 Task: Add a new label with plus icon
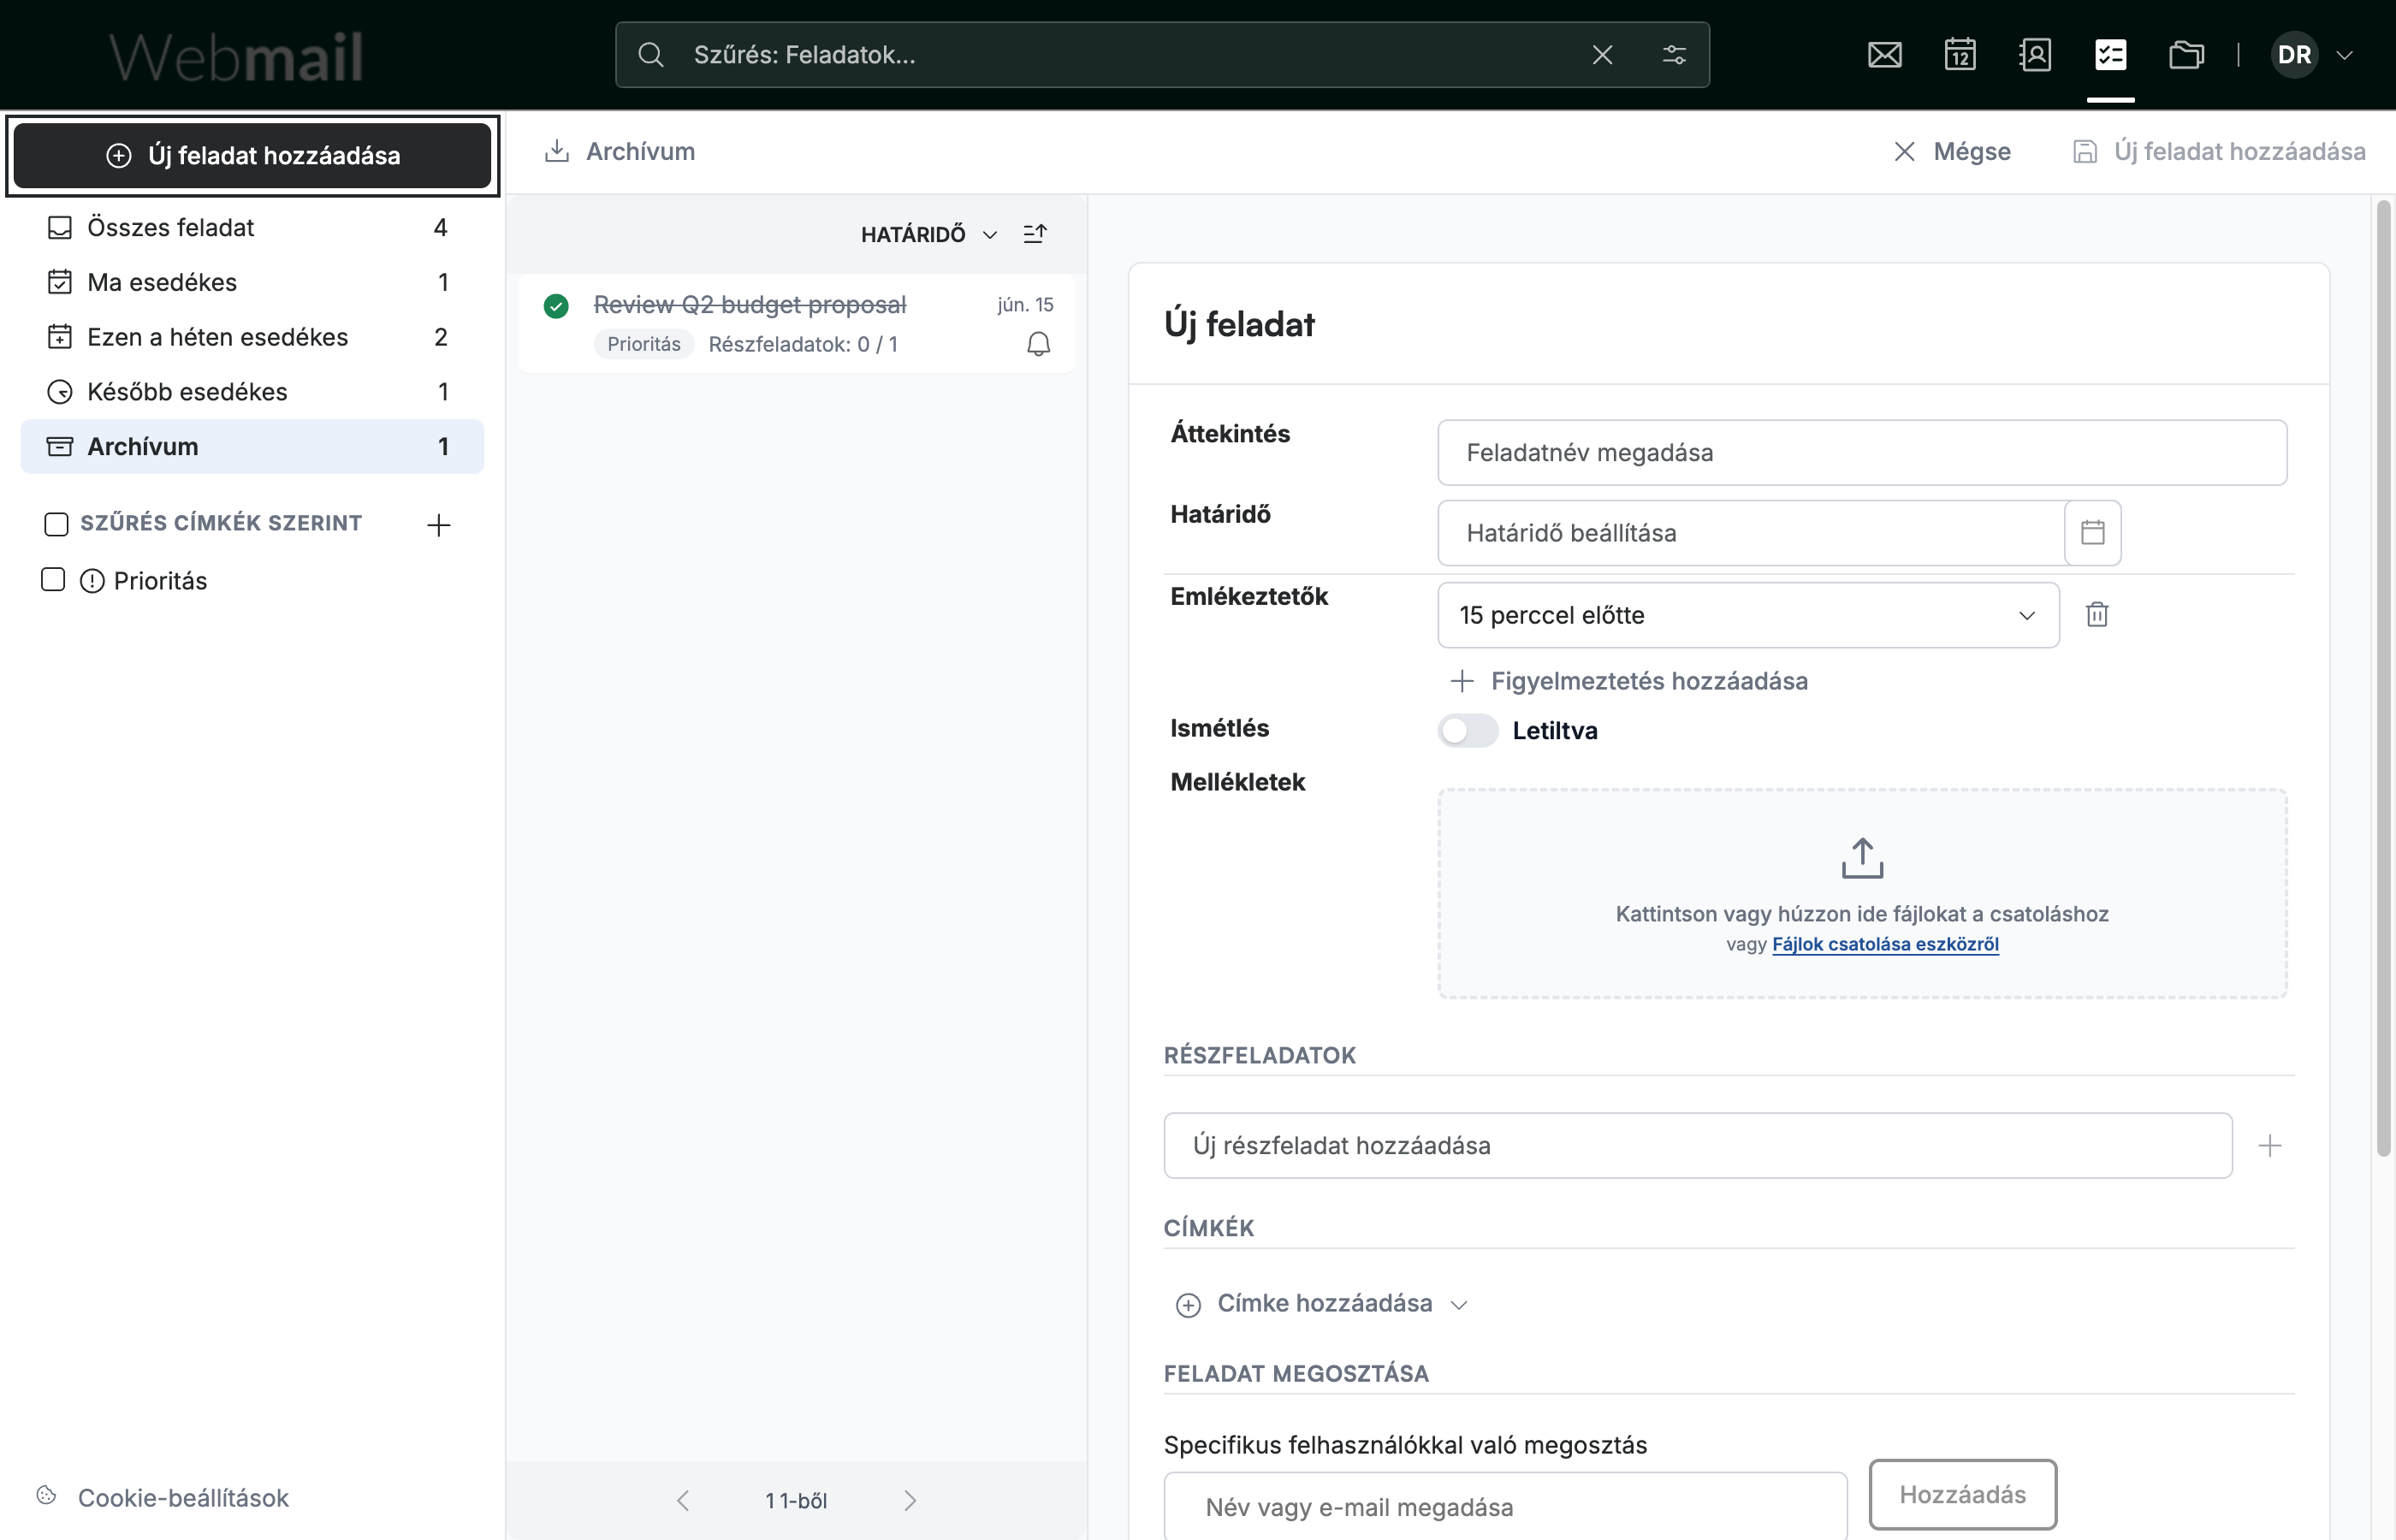tap(438, 525)
